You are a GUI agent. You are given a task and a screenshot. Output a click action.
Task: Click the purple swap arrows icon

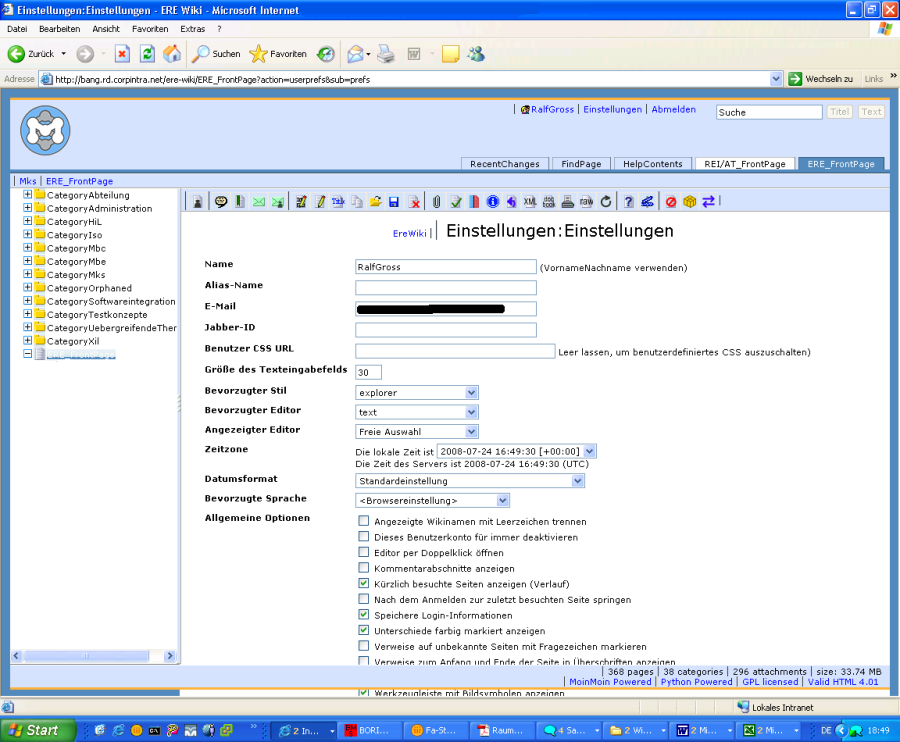coord(708,201)
